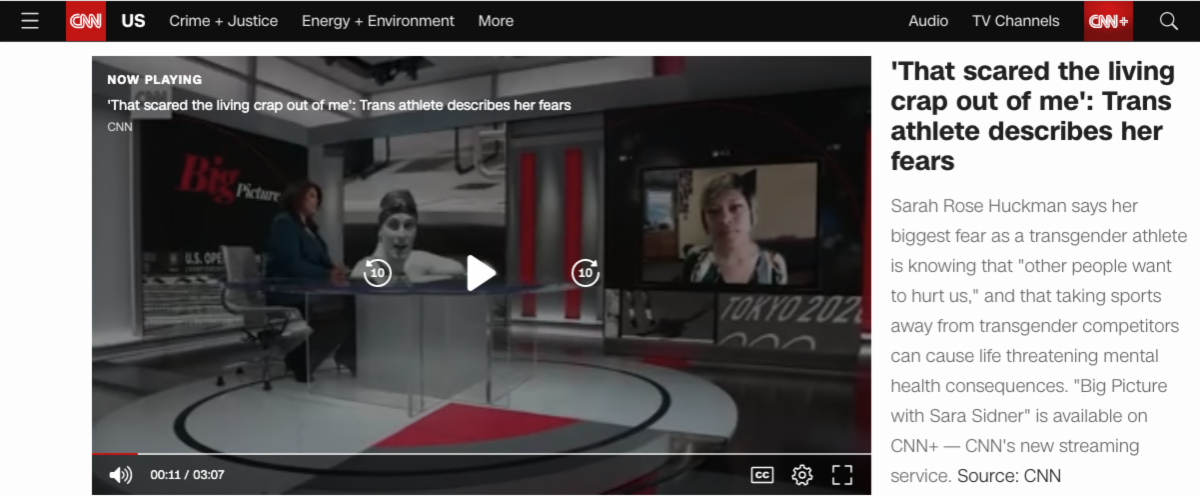
Task: Click the article headline beside the video
Action: [1032, 115]
